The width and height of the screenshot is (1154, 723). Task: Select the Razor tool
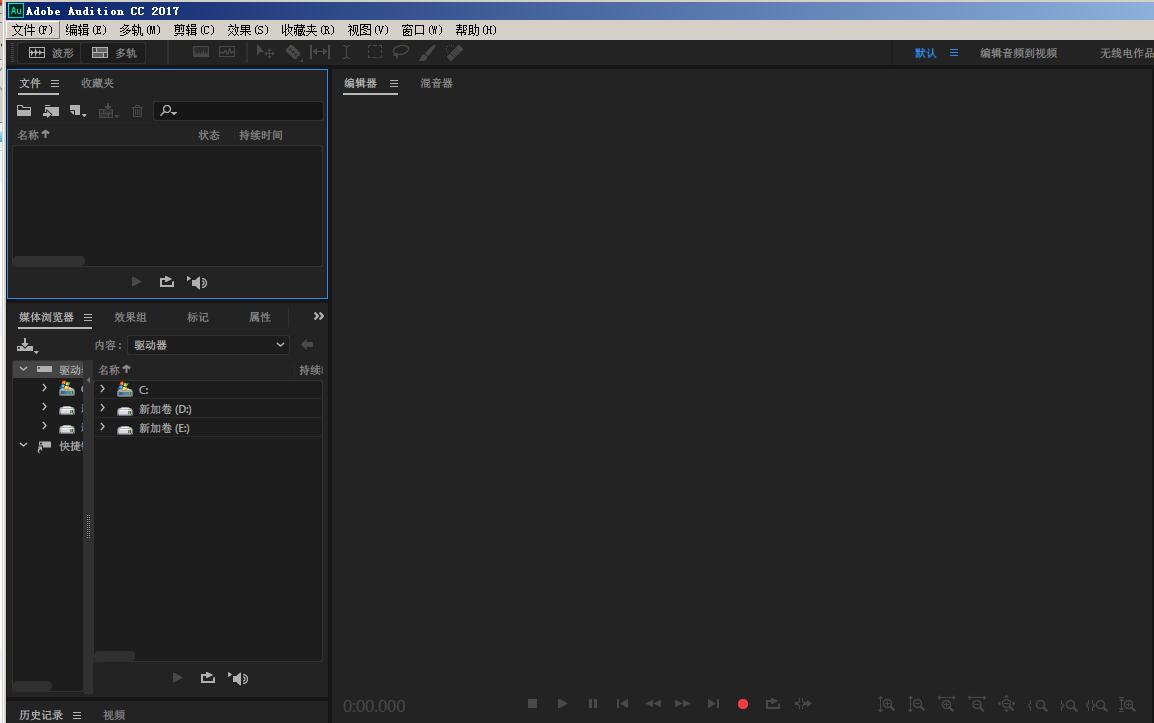tap(294, 52)
